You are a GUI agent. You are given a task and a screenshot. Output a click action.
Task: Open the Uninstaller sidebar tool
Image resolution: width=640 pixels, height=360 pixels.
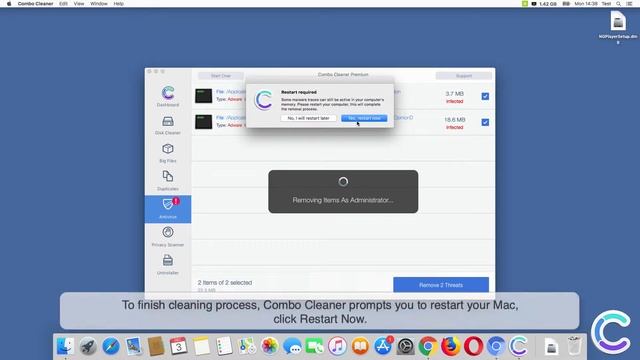point(168,264)
